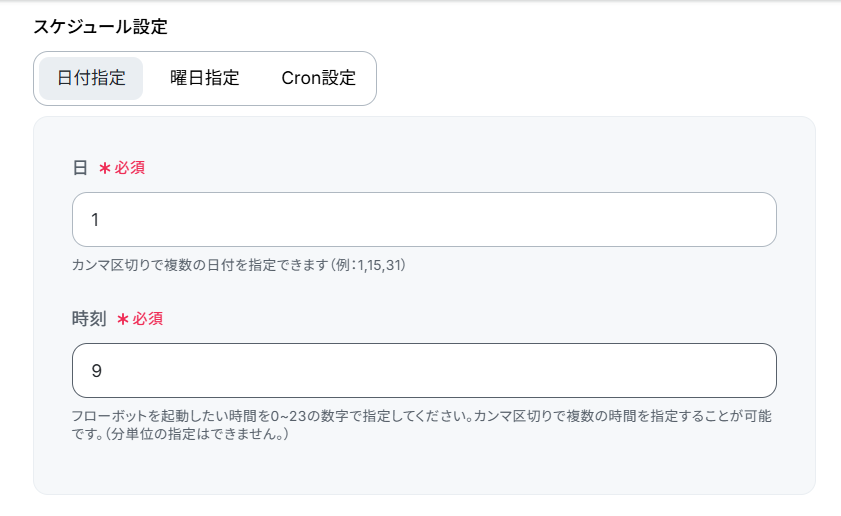Image resolution: width=841 pixels, height=516 pixels.
Task: Focus the 時刻 input field
Action: [424, 371]
